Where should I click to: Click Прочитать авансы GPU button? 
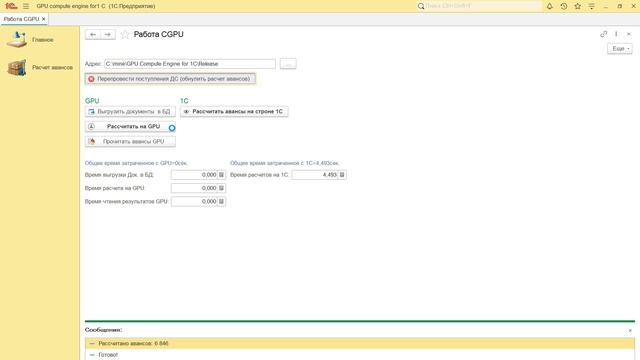coord(130,141)
